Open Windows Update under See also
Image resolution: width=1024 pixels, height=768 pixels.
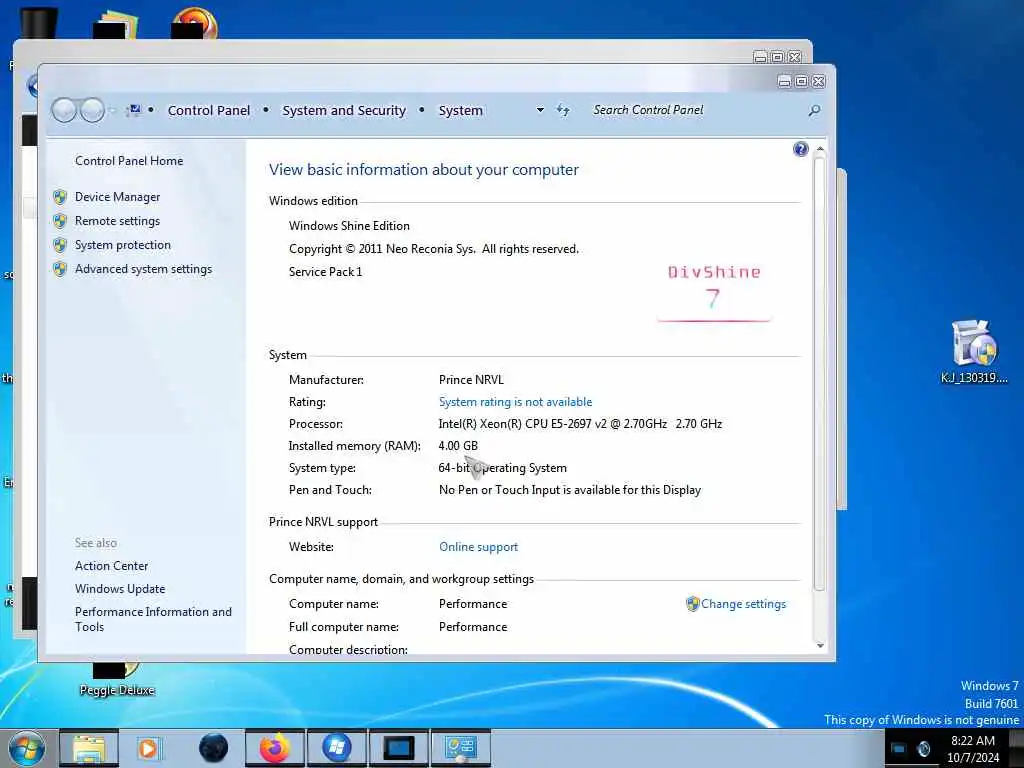tap(120, 588)
